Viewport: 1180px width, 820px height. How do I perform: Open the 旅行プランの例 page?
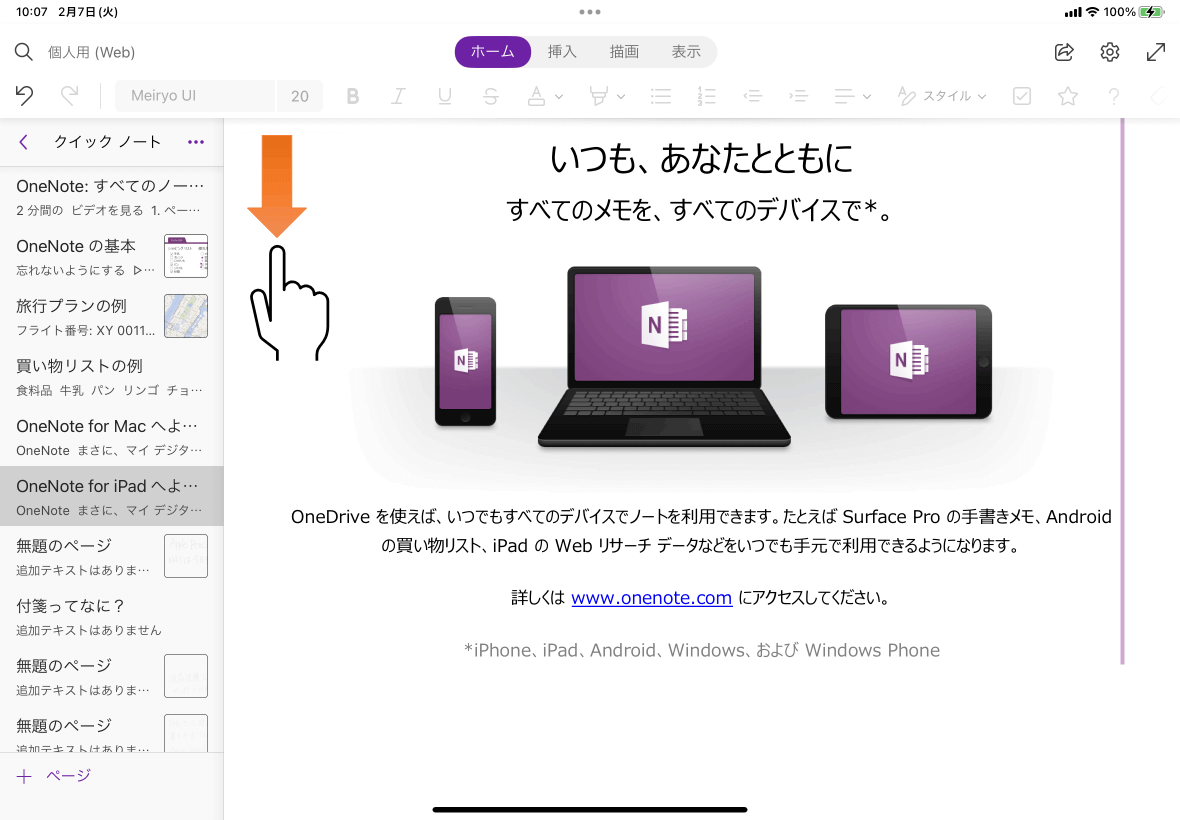[111, 317]
